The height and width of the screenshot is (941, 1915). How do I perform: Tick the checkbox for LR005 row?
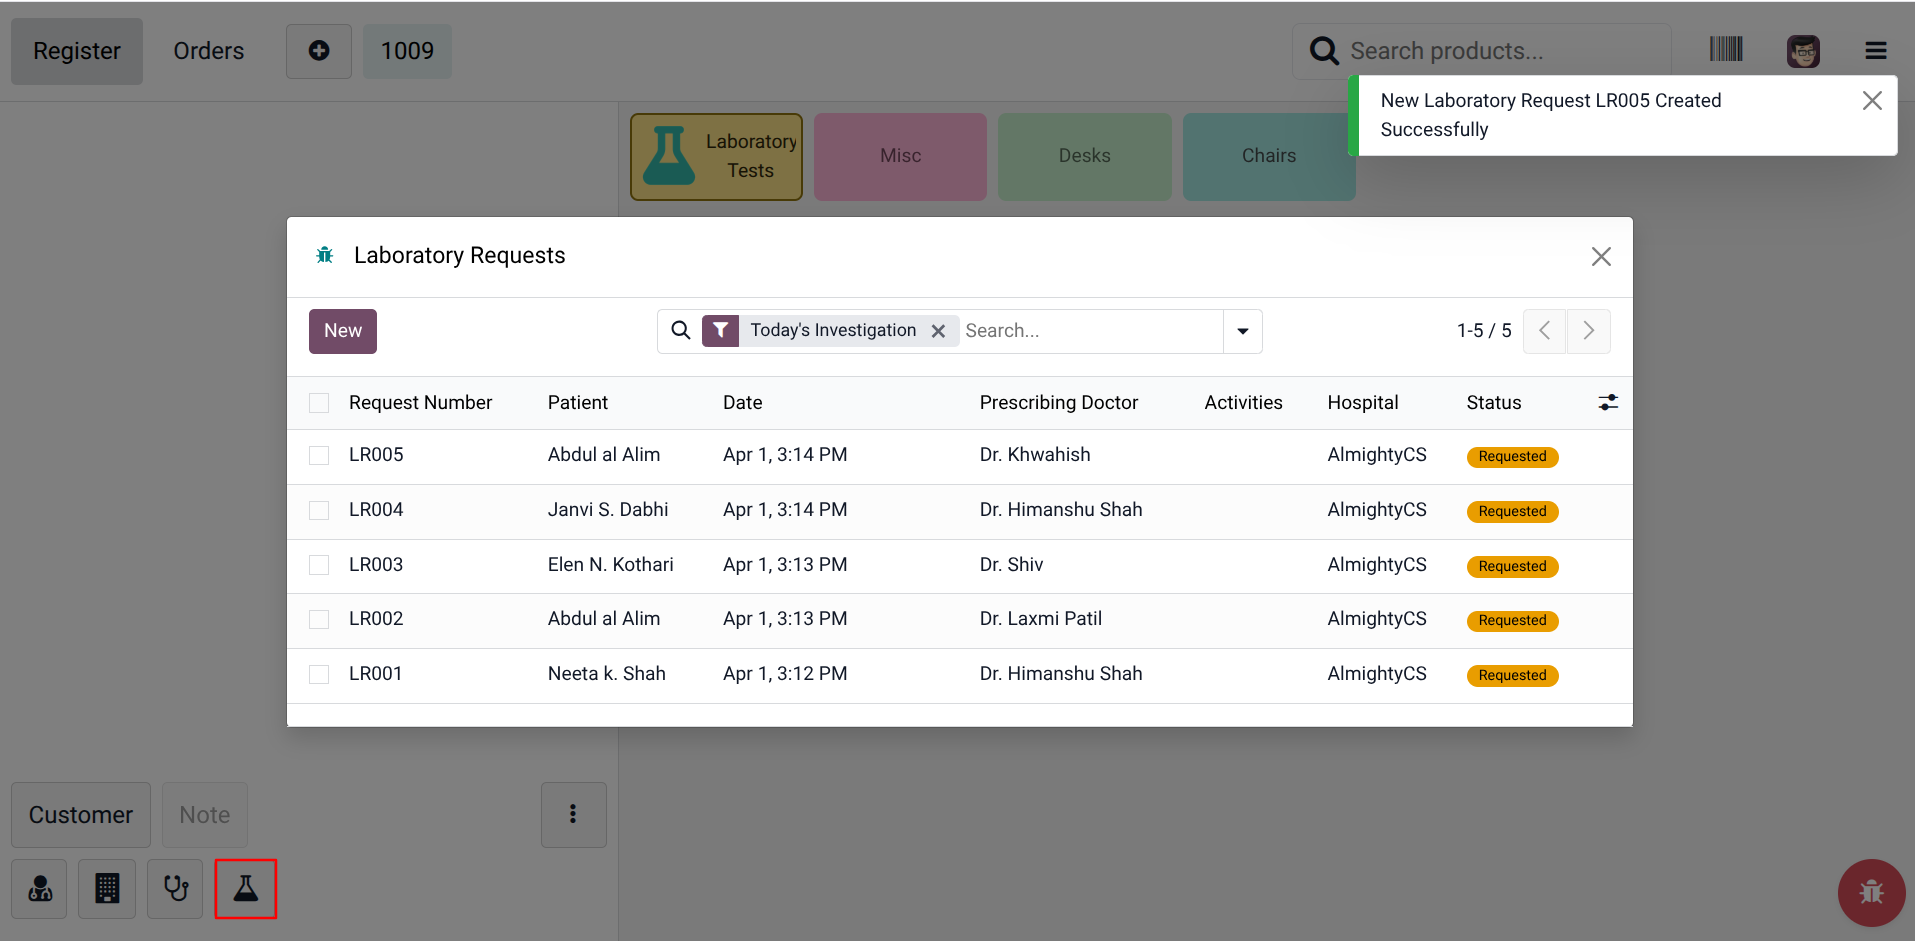319,455
